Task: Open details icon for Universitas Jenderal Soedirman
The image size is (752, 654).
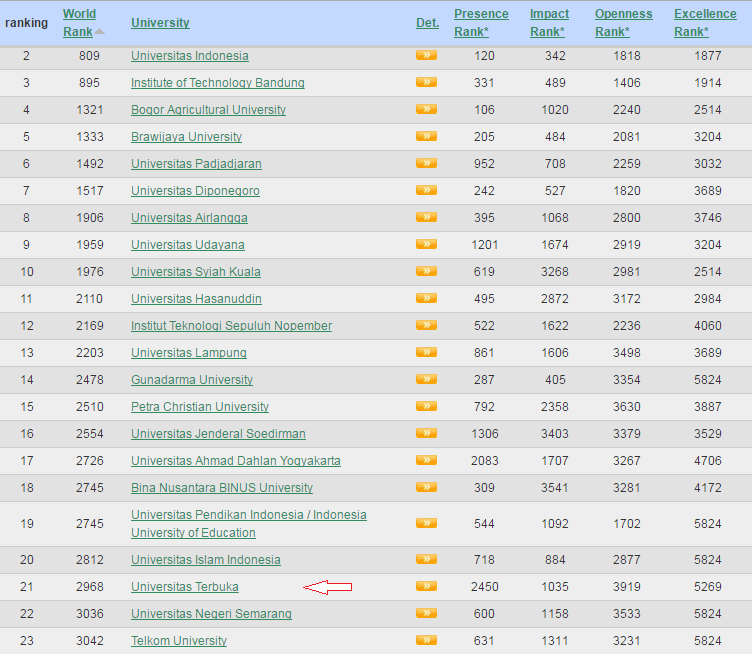Action: point(426,433)
